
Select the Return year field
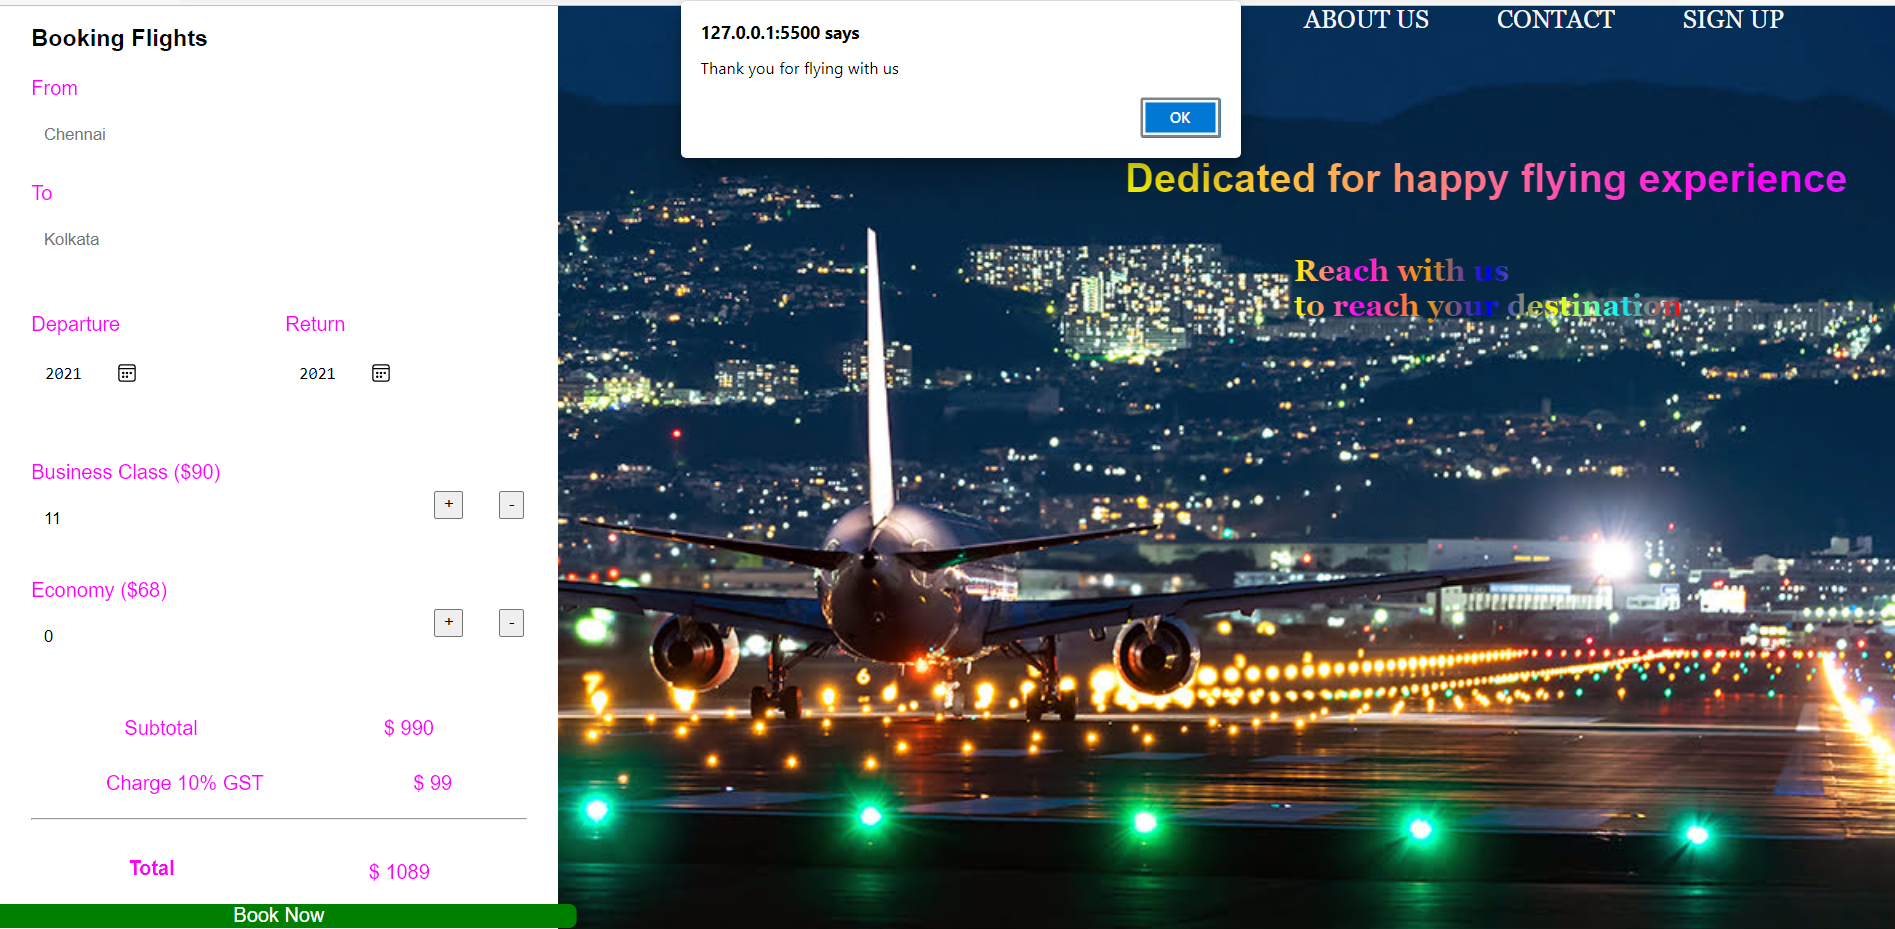(x=317, y=373)
